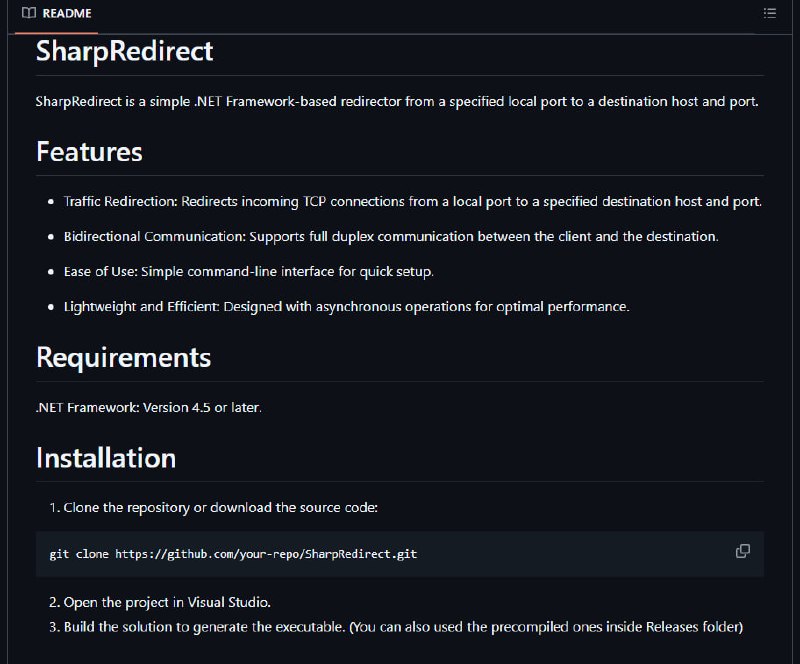Click the SharpRedirect heading
The height and width of the screenshot is (664, 800).
[x=124, y=51]
